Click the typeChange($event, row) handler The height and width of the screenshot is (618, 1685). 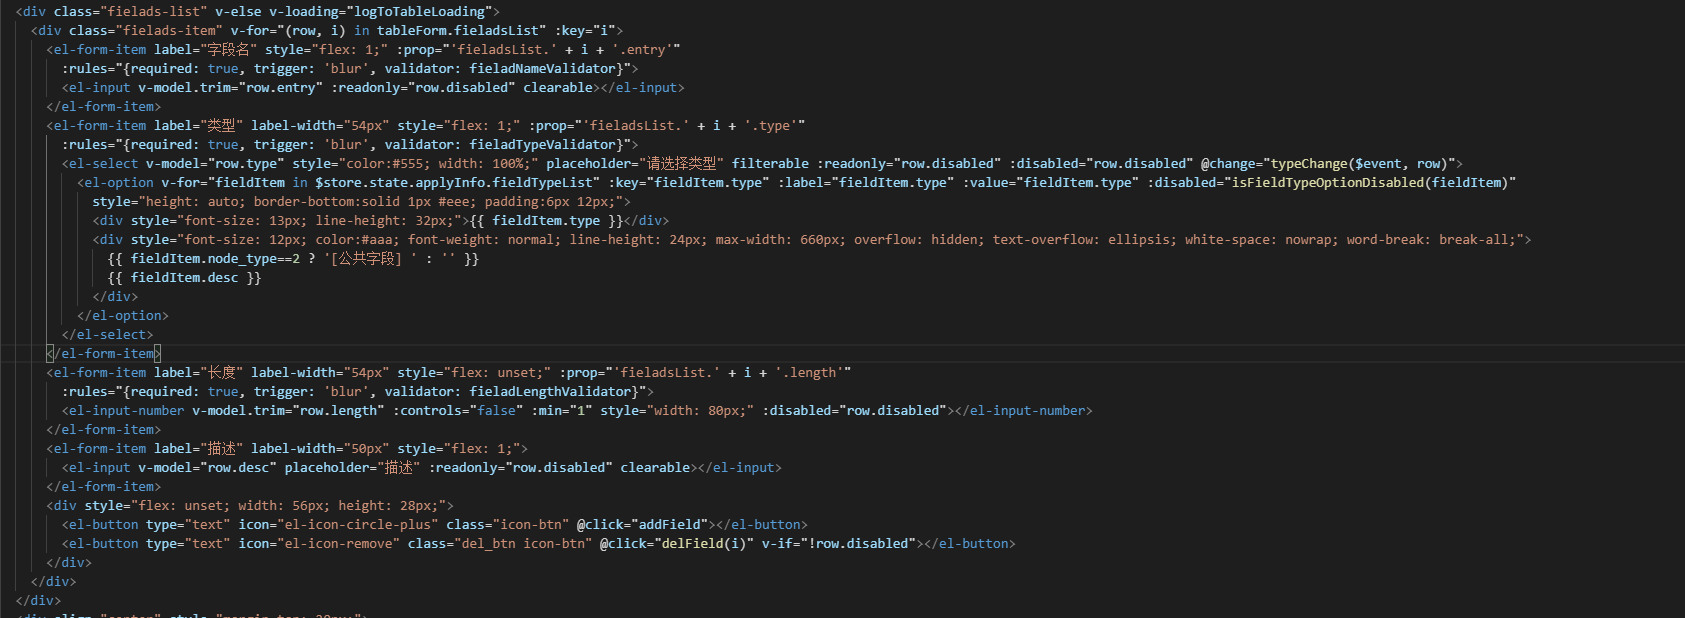tap(1358, 163)
